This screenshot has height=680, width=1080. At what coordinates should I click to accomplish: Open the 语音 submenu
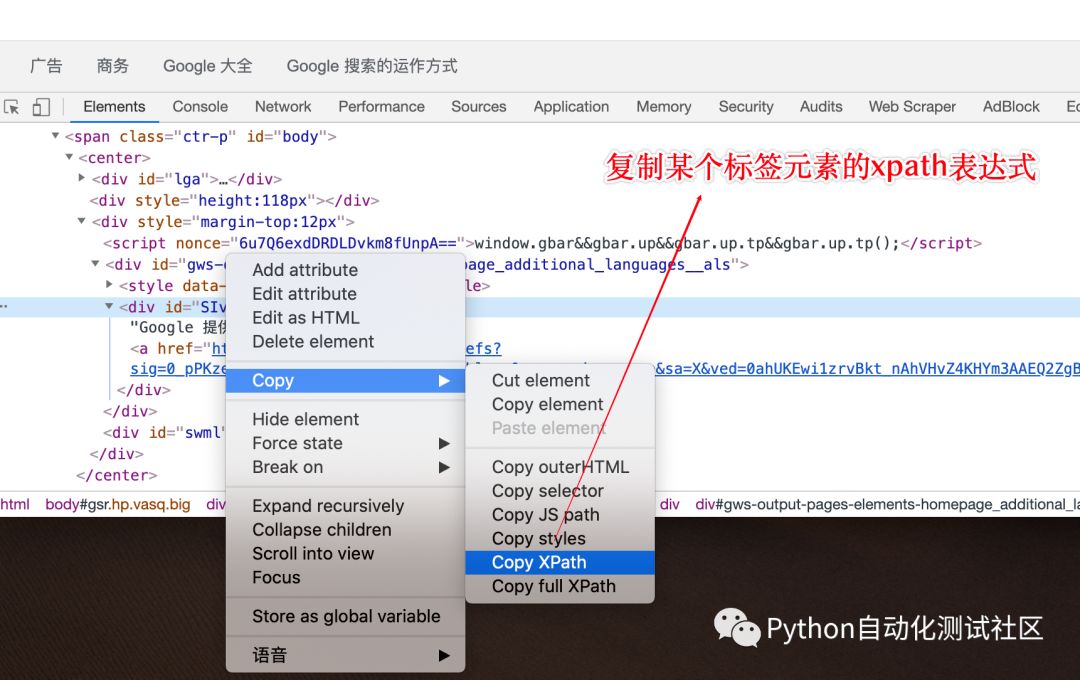point(345,655)
